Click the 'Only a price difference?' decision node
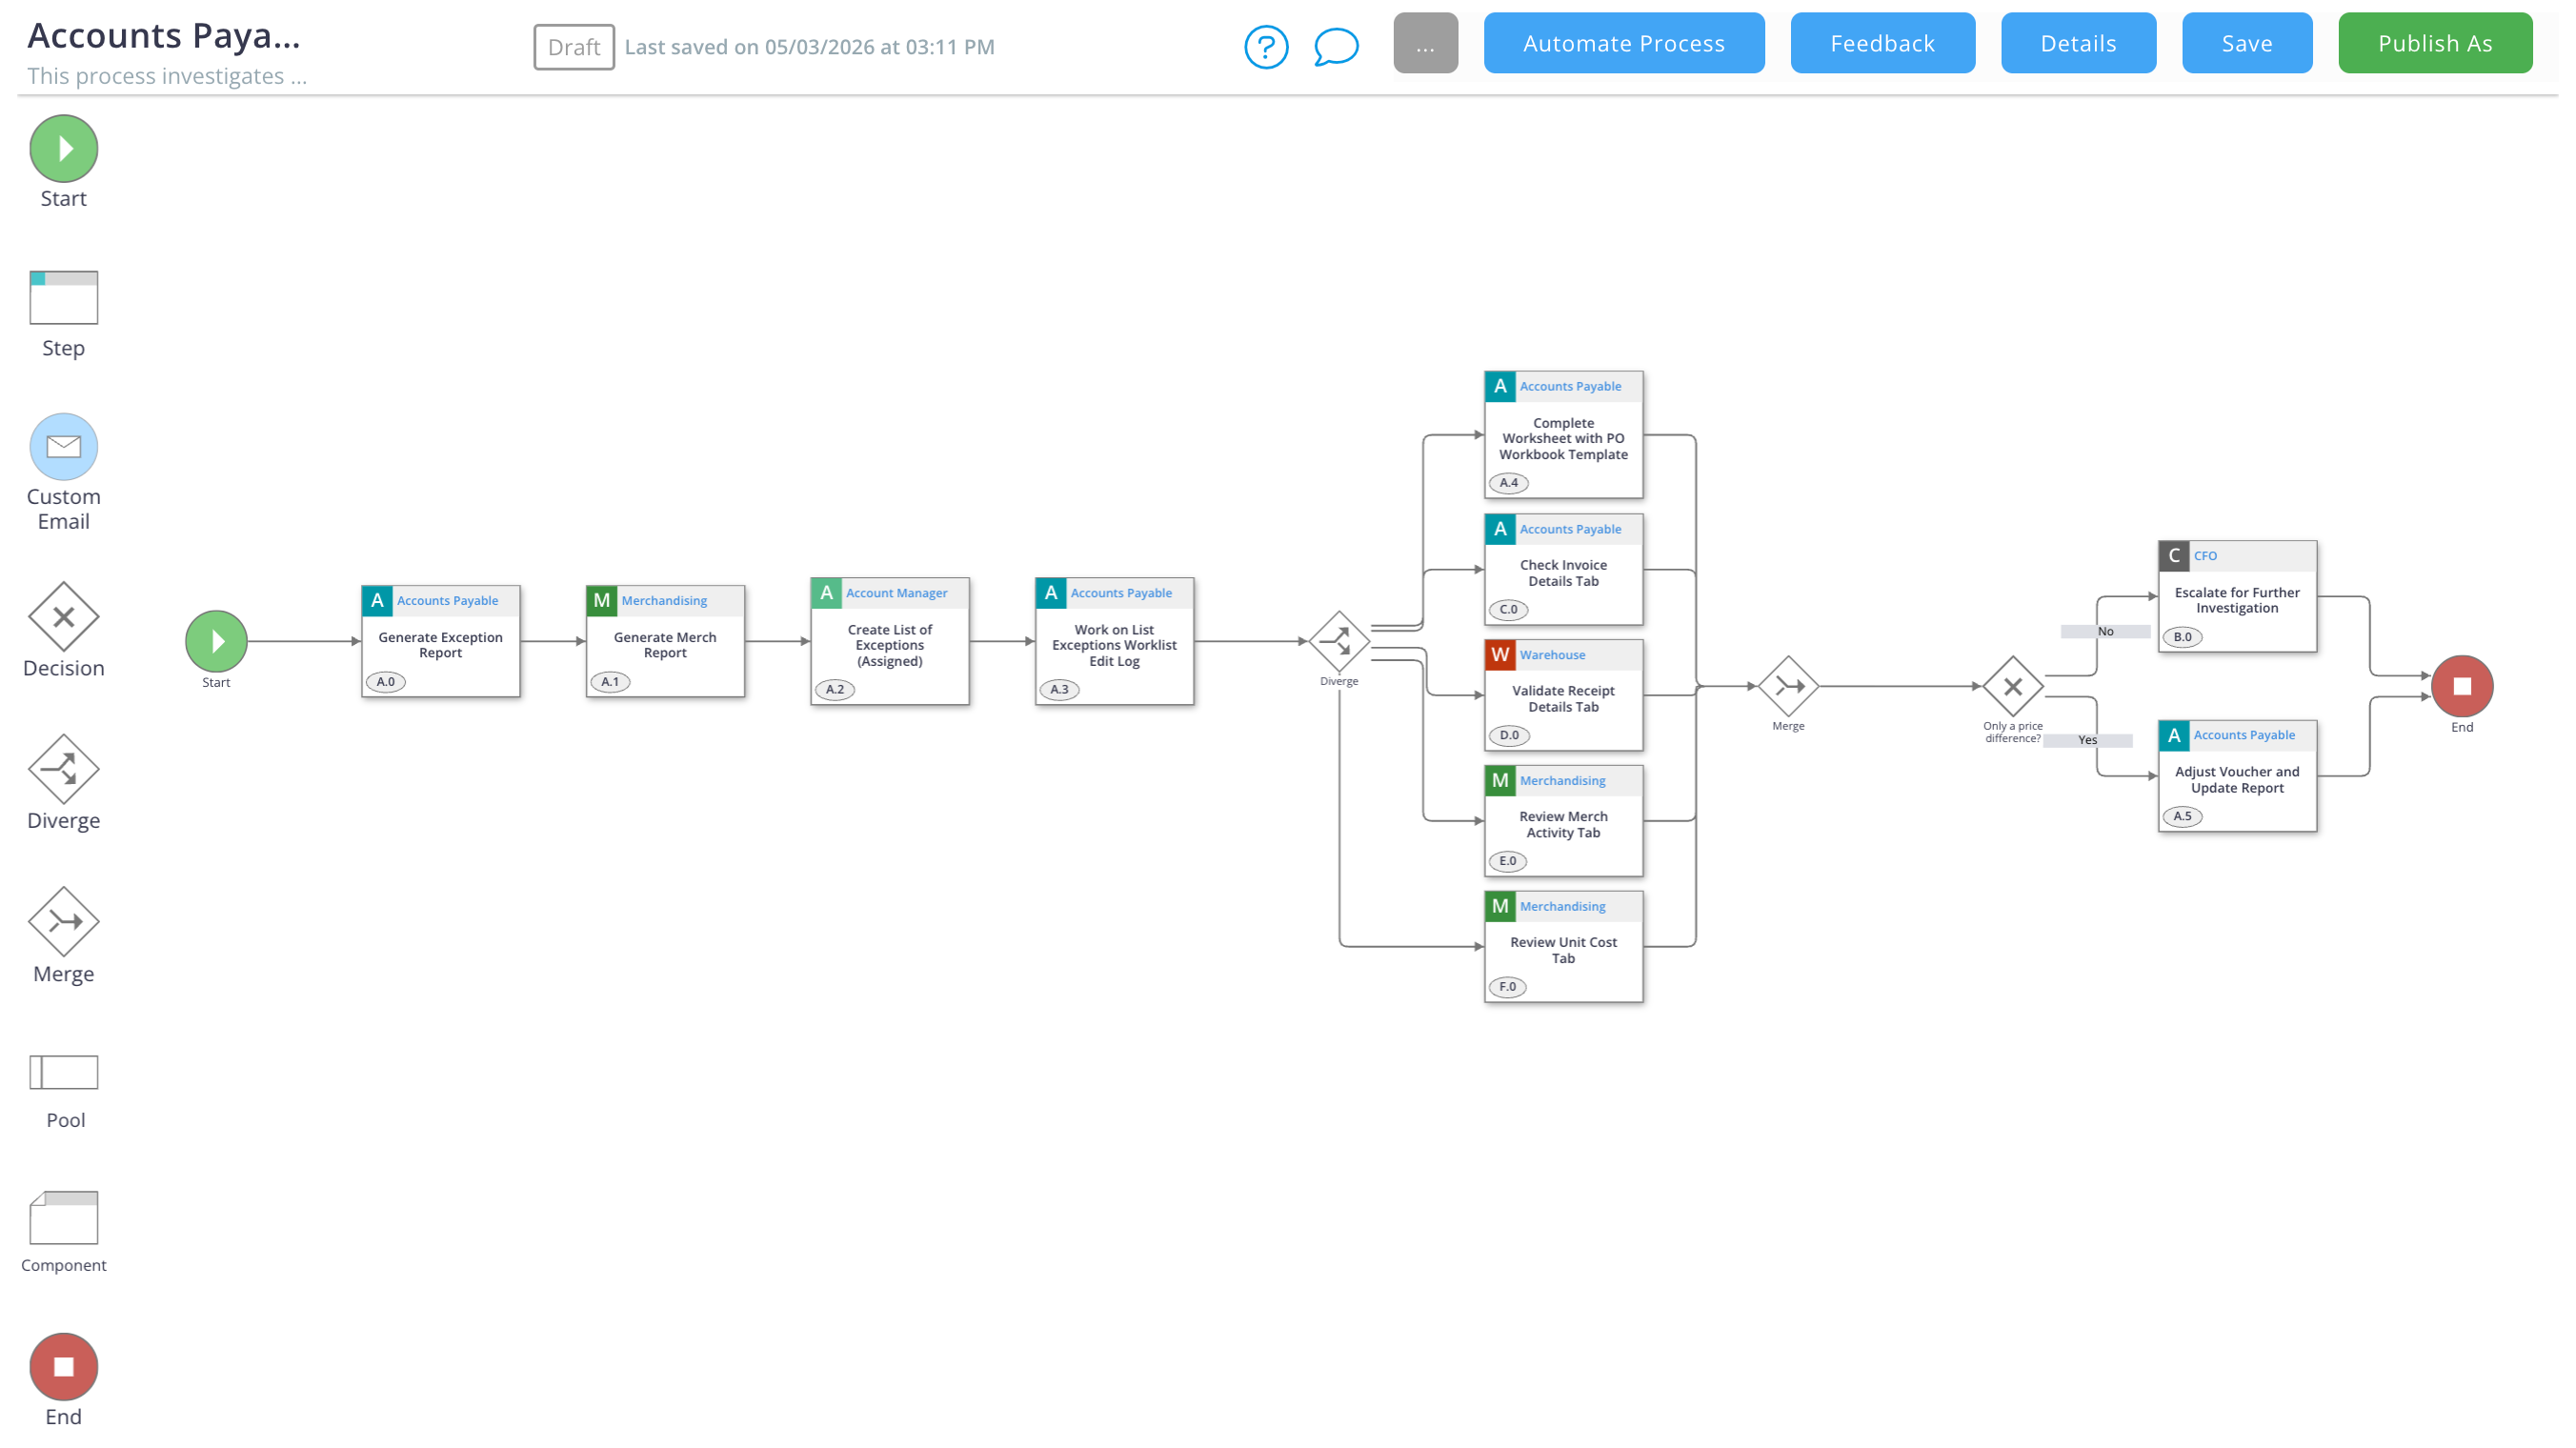The height and width of the screenshot is (1448, 2576). 2012,686
